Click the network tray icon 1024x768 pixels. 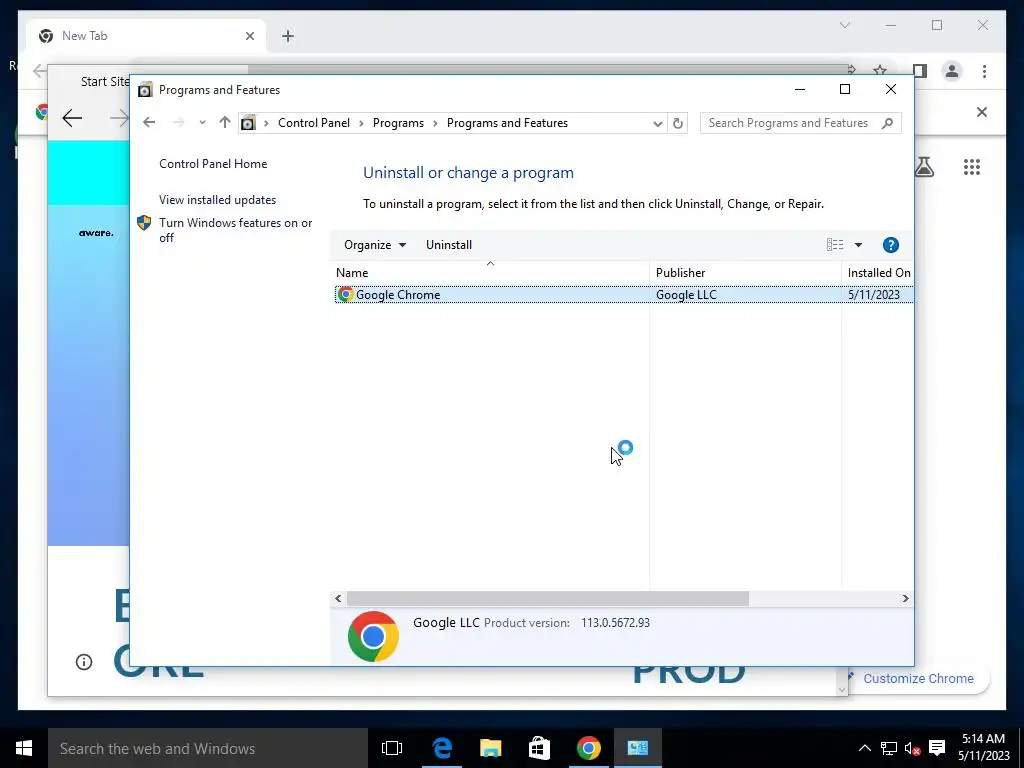tap(889, 748)
